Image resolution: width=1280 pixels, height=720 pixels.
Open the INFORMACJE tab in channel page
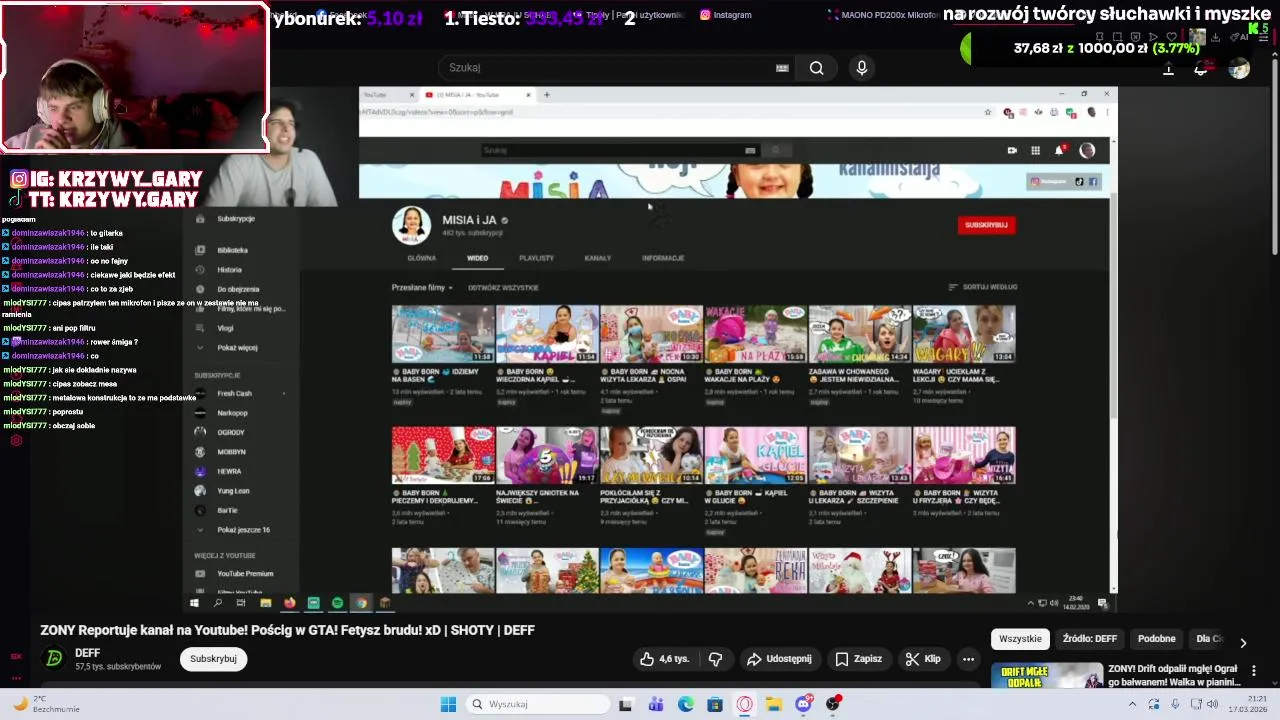663,258
